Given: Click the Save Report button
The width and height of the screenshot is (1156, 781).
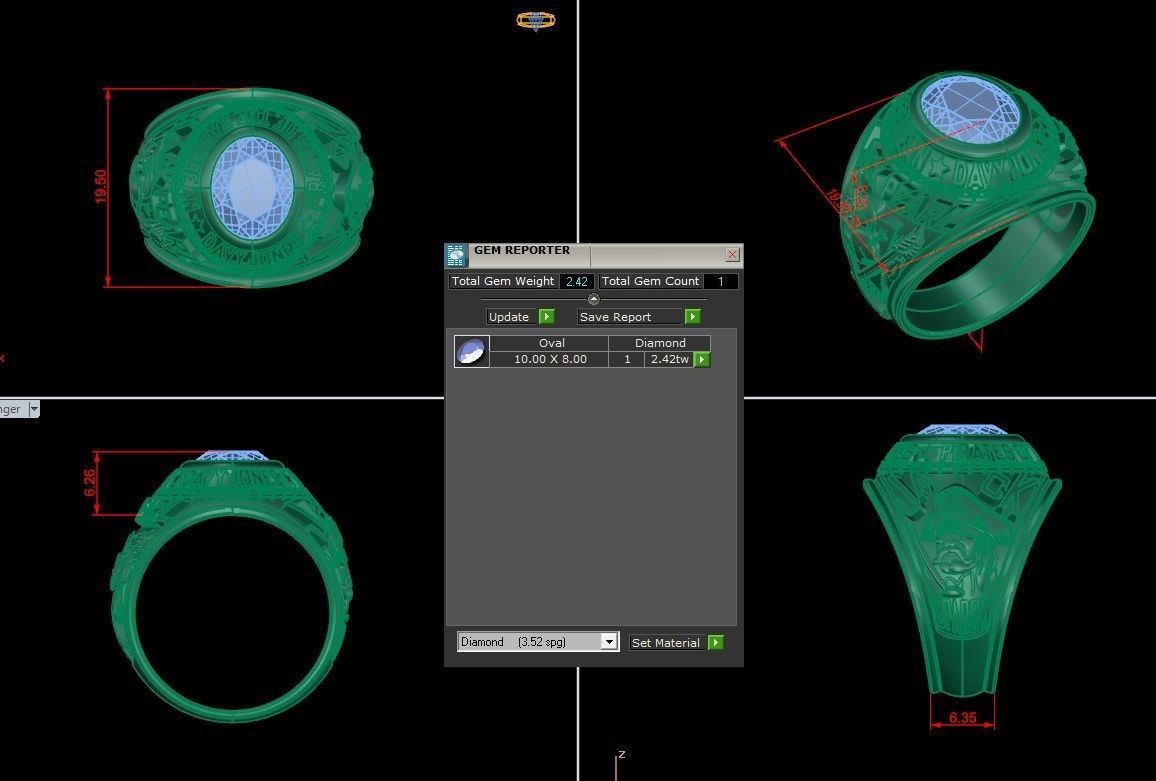Looking at the screenshot, I should (630, 316).
